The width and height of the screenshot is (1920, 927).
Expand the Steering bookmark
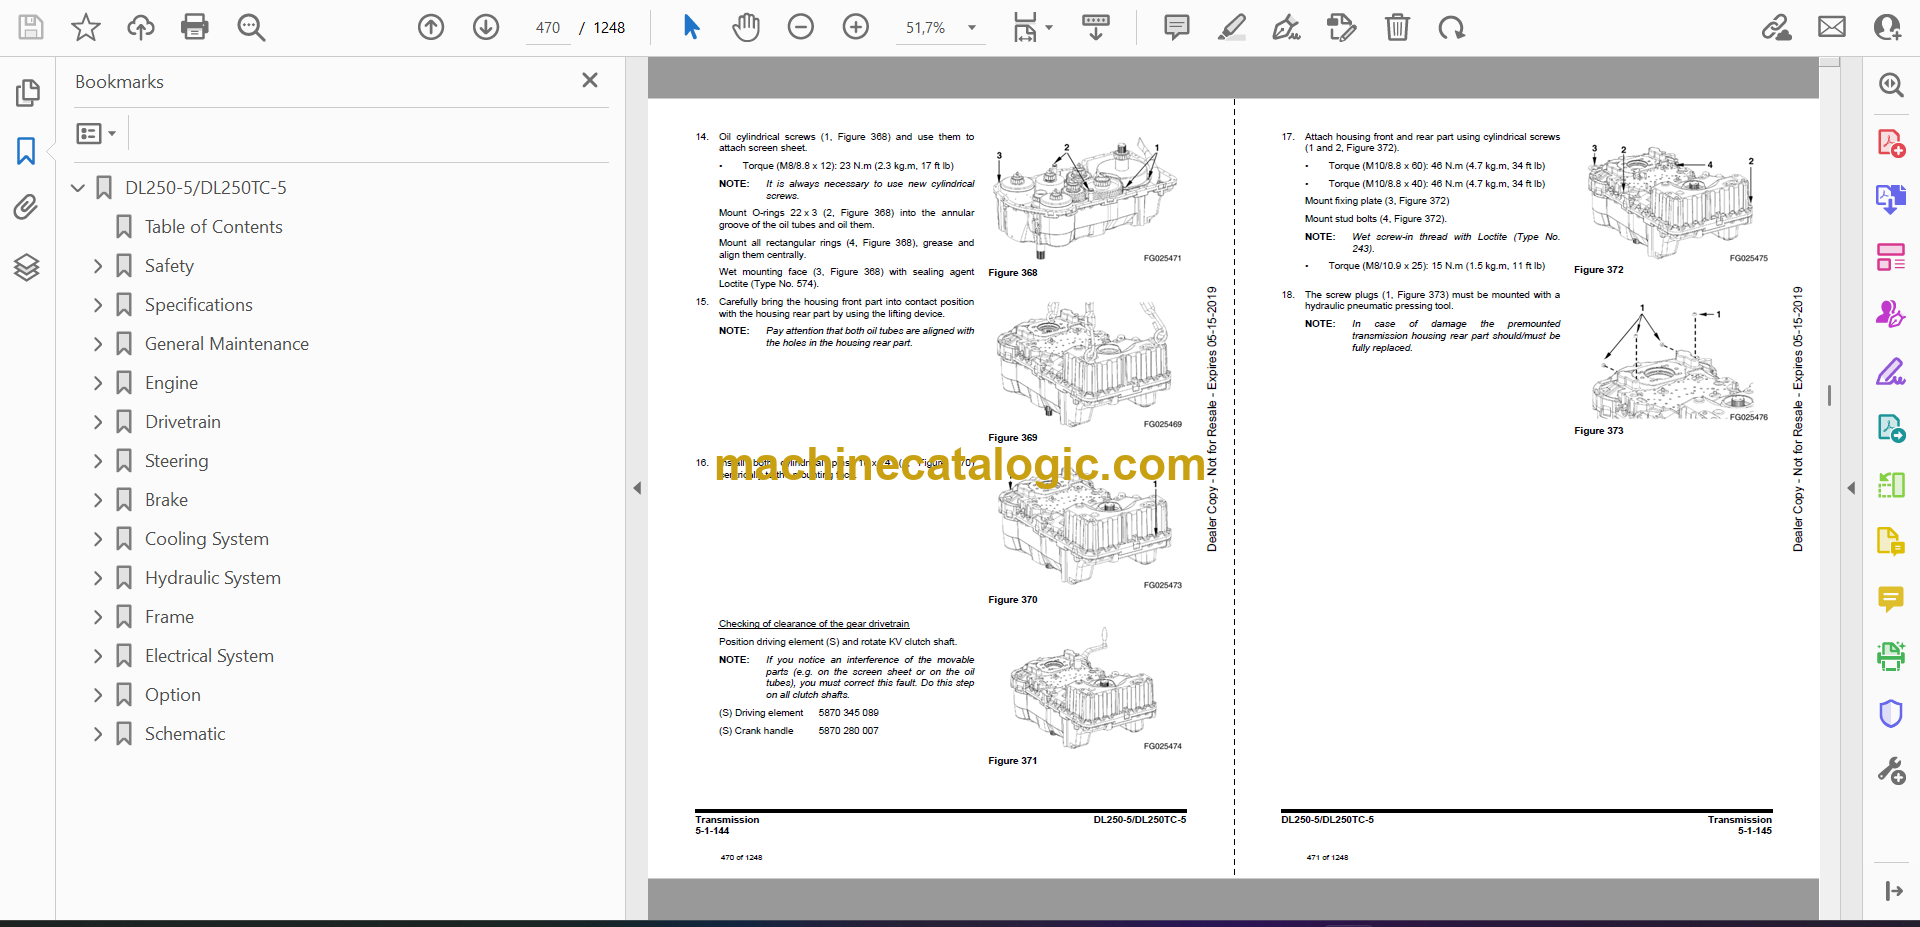point(98,461)
